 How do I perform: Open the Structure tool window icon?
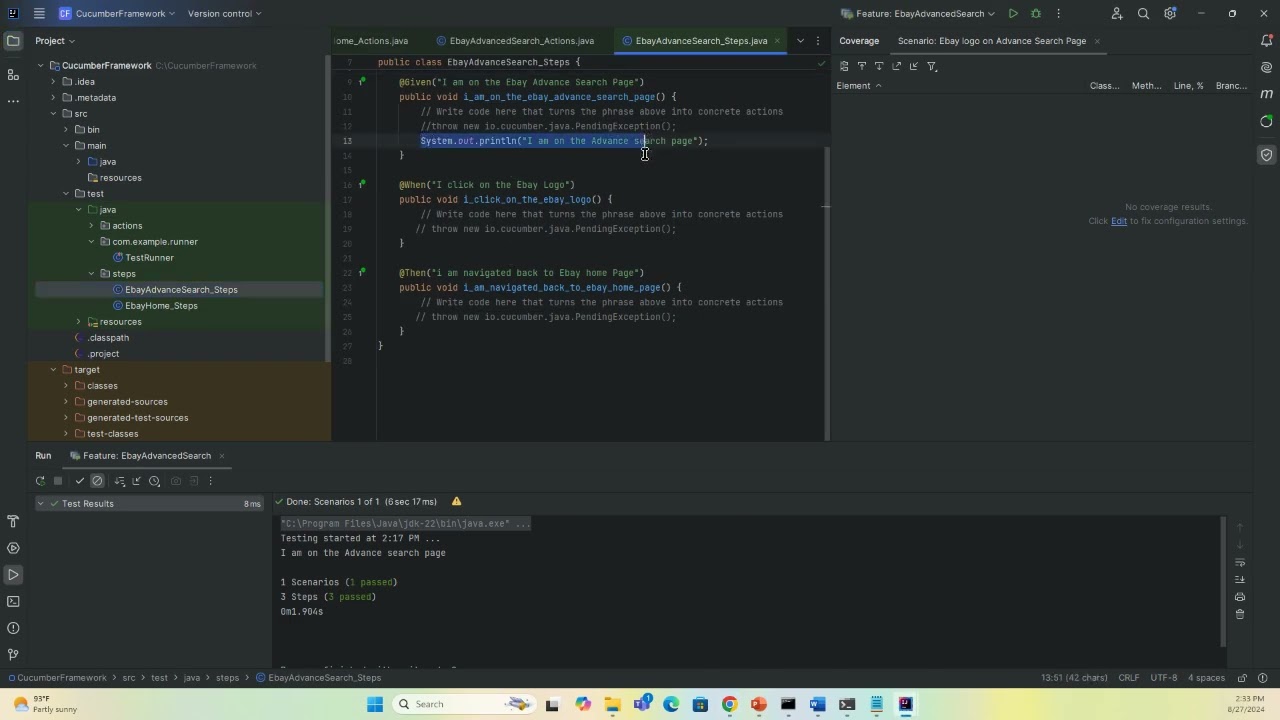click(13, 75)
